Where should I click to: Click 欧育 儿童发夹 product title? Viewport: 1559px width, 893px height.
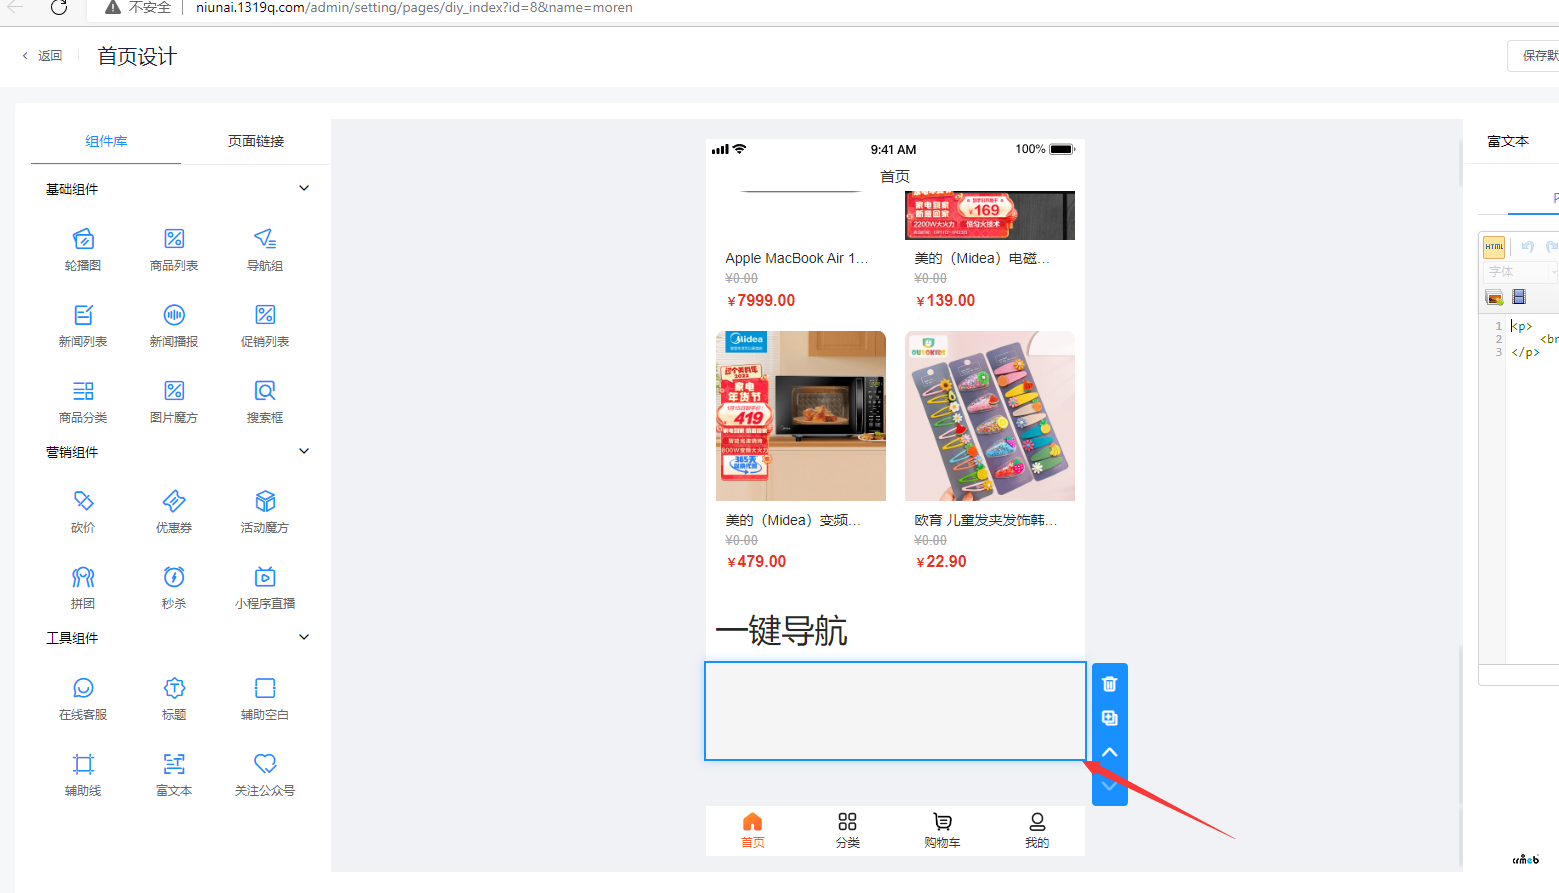(986, 520)
